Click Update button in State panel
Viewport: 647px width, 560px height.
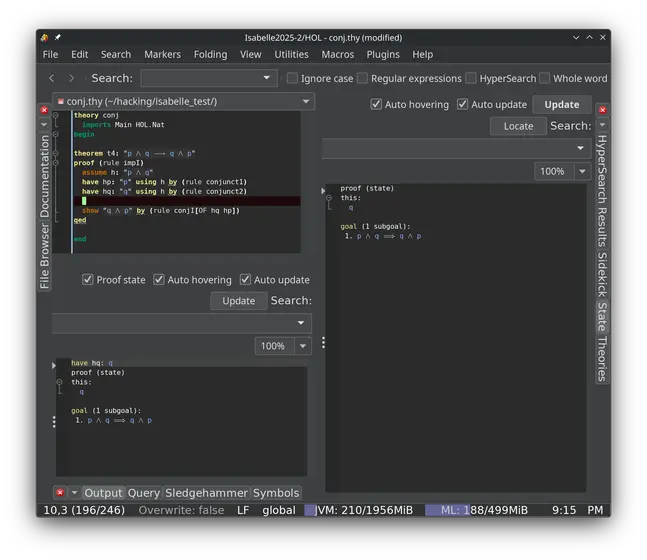(x=562, y=104)
